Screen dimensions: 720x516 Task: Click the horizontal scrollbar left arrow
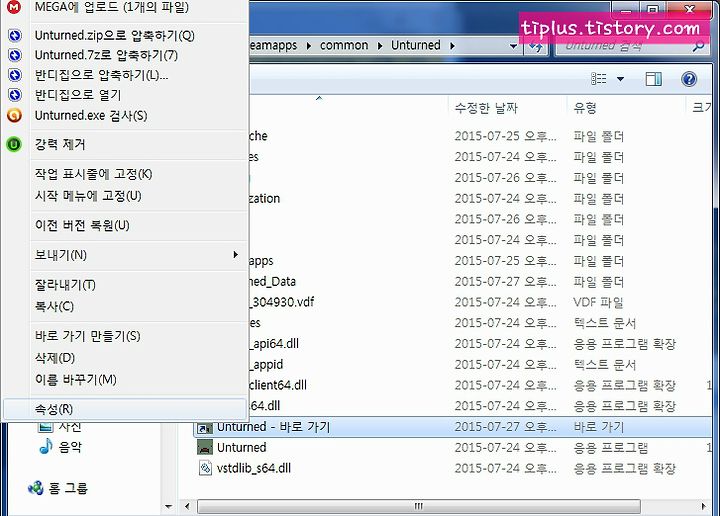click(186, 506)
